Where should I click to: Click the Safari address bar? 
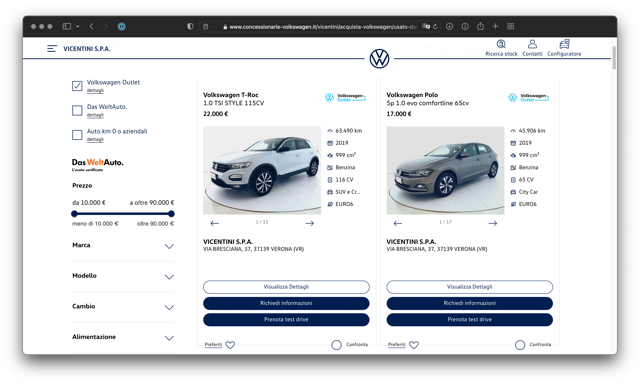click(320, 27)
